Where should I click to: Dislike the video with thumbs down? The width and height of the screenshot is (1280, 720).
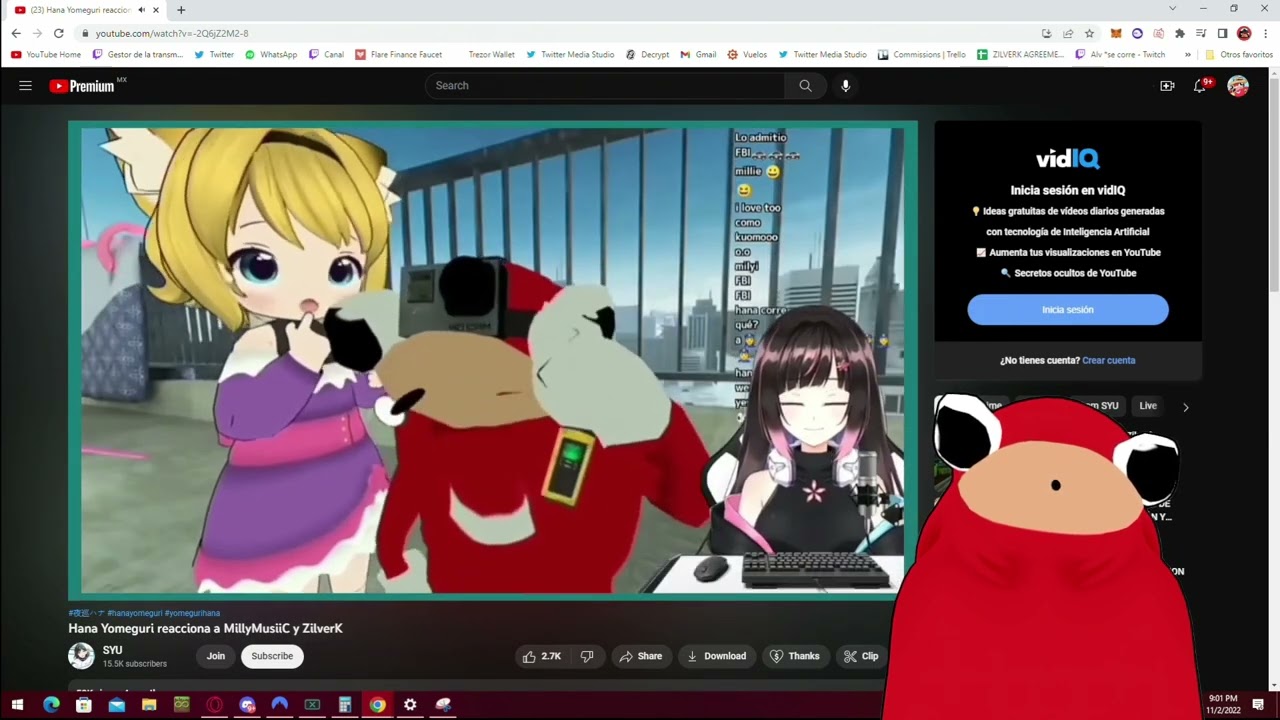(x=587, y=656)
